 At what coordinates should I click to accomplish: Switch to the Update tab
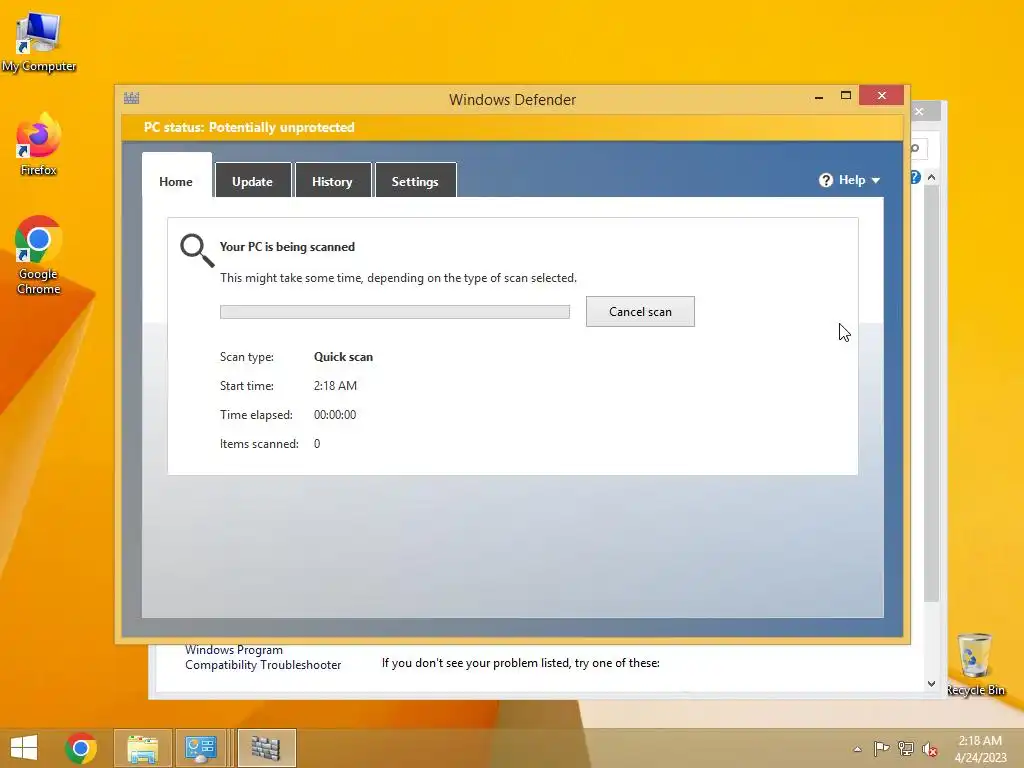(x=253, y=180)
